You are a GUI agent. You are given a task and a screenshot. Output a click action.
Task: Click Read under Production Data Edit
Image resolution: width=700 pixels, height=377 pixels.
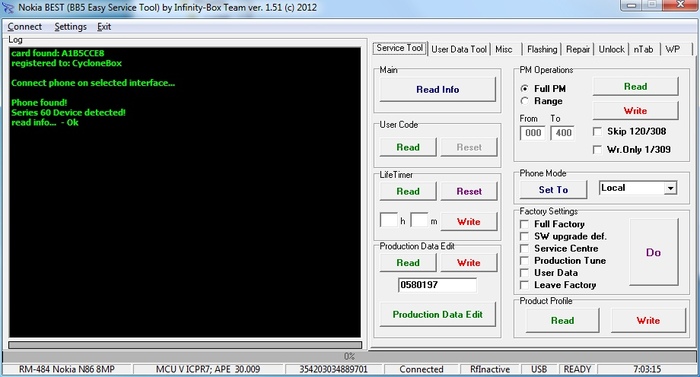pos(408,263)
